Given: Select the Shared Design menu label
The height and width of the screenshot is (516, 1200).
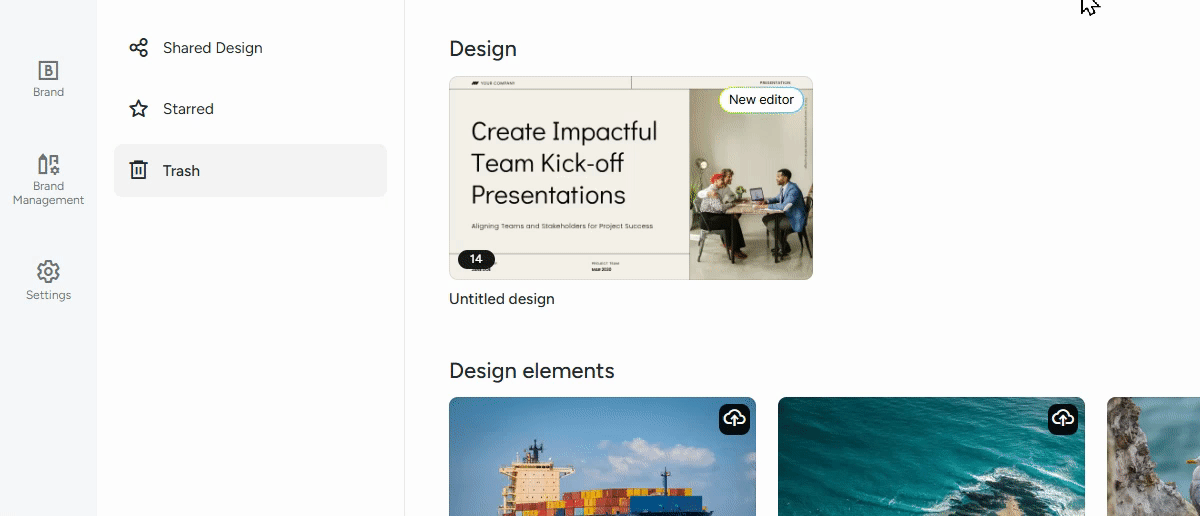Looking at the screenshot, I should pos(212,48).
